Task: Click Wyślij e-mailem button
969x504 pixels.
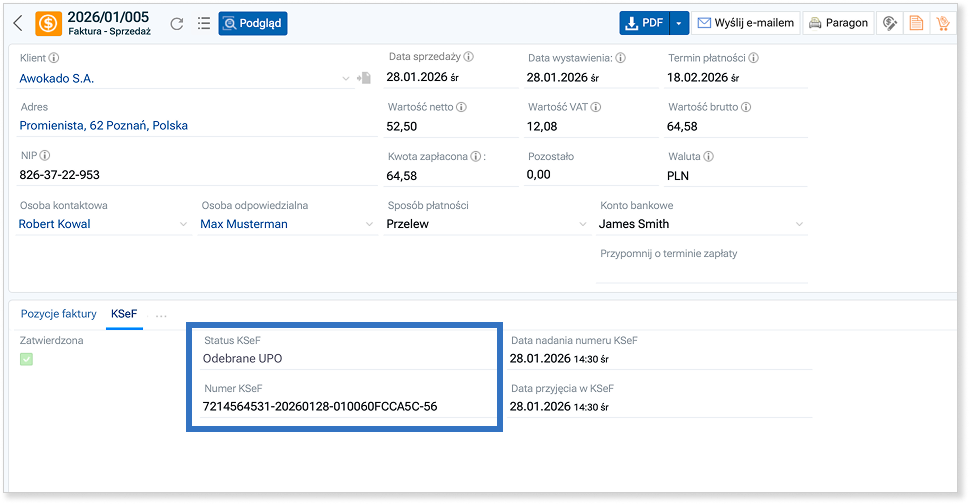Action: [746, 23]
